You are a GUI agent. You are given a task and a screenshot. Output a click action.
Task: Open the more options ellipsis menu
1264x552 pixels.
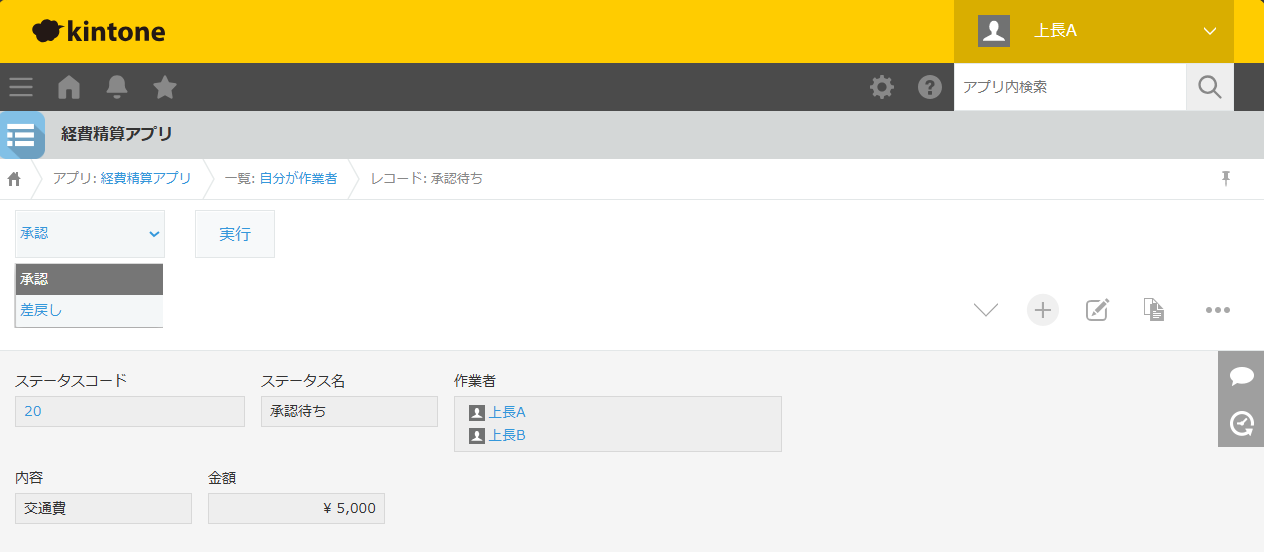[1217, 310]
